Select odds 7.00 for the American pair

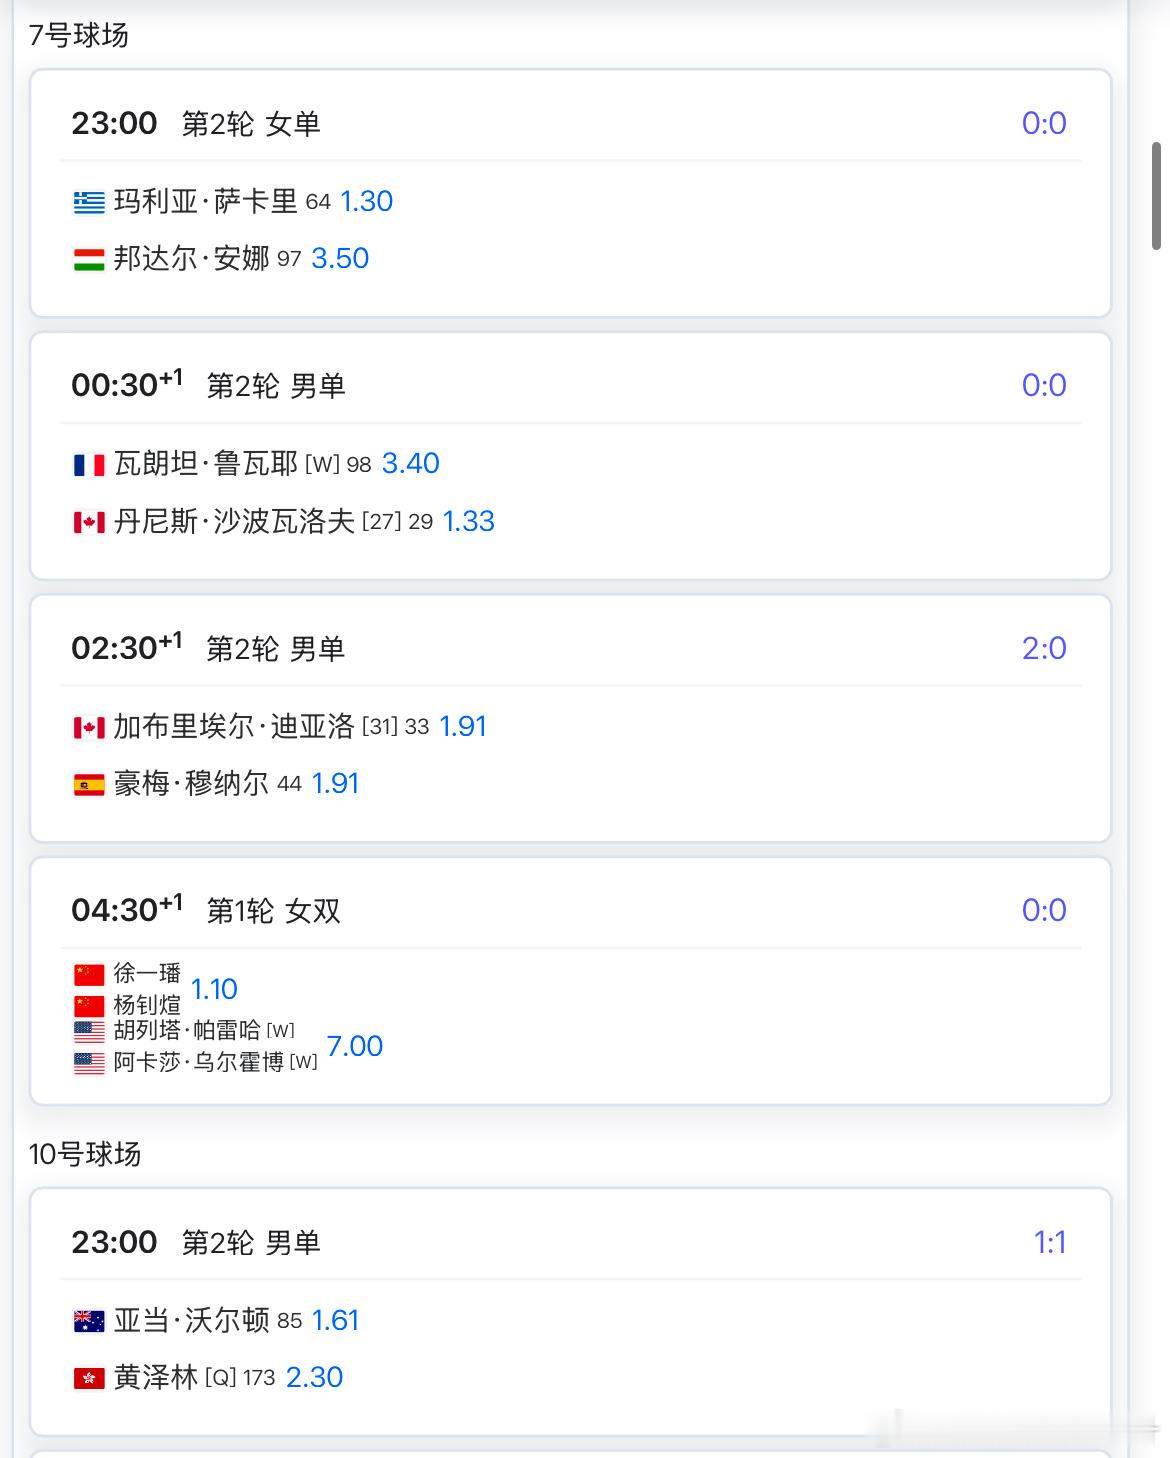355,1046
